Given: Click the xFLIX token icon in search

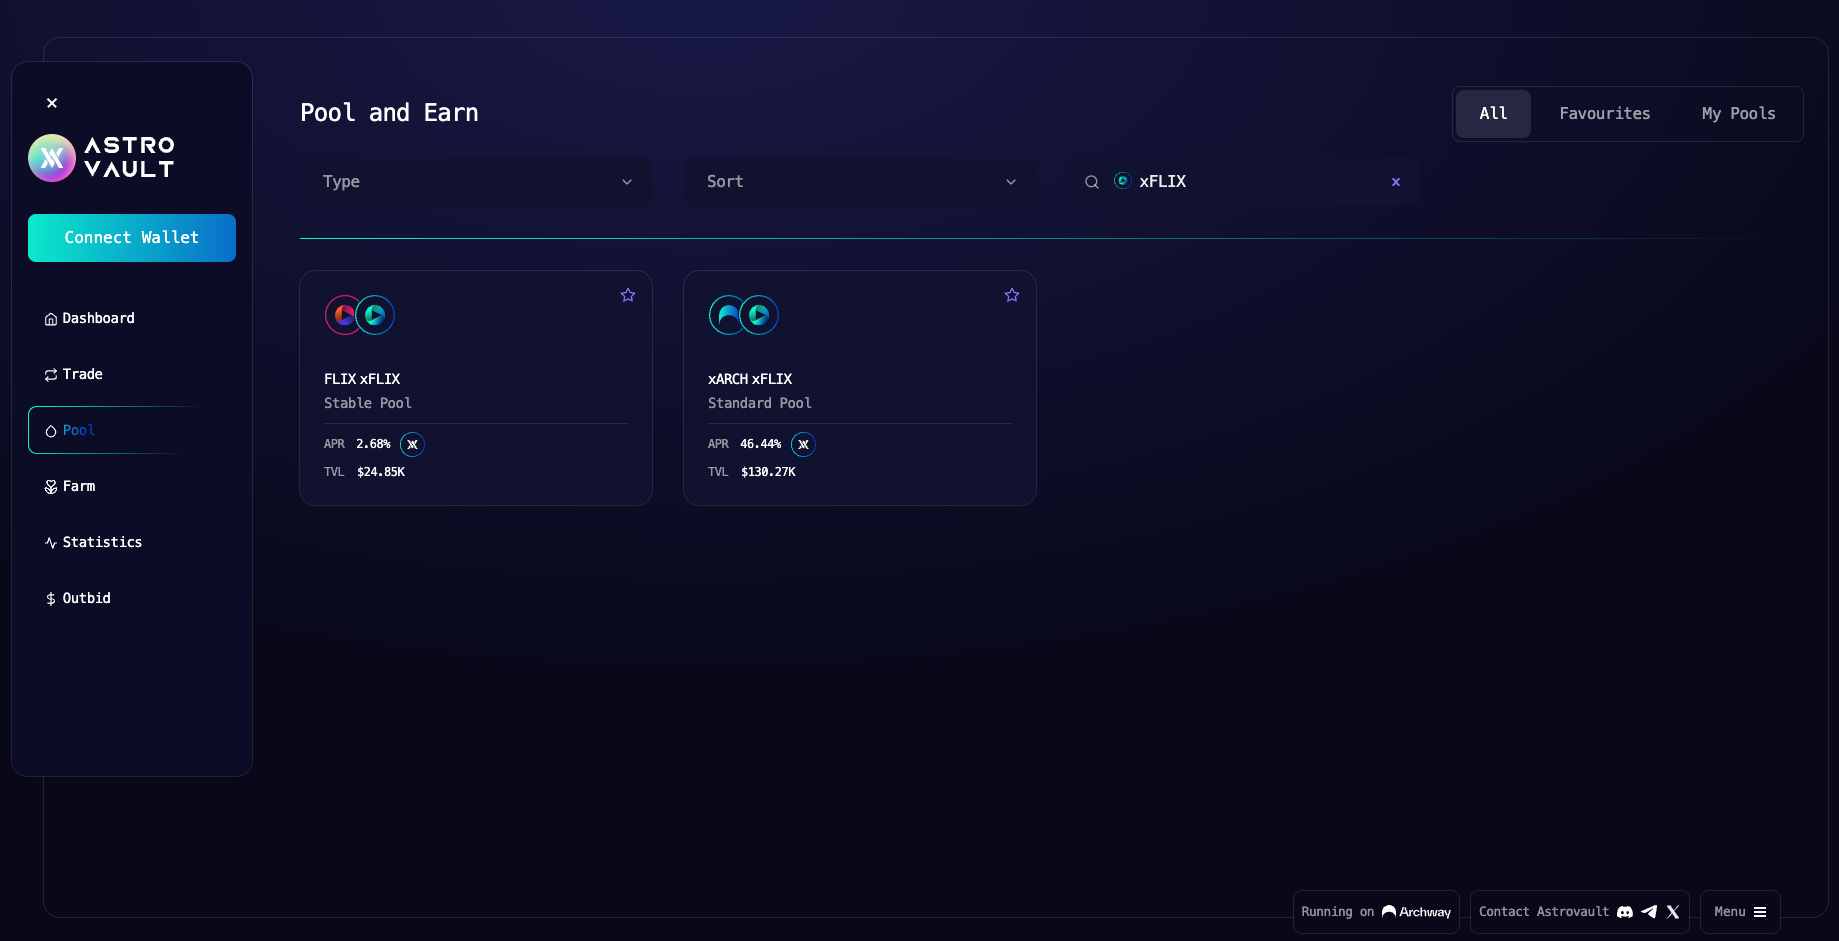Looking at the screenshot, I should coord(1123,181).
